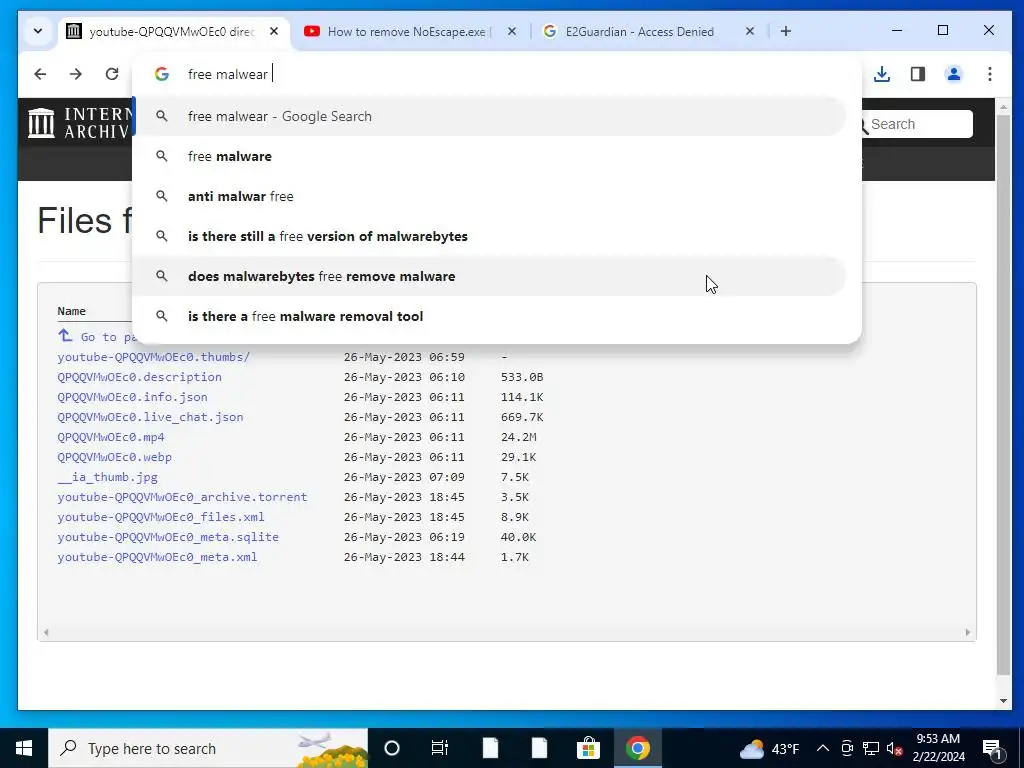Open the Windows Start menu
Viewport: 1024px width, 768px height.
pyautogui.click(x=24, y=748)
